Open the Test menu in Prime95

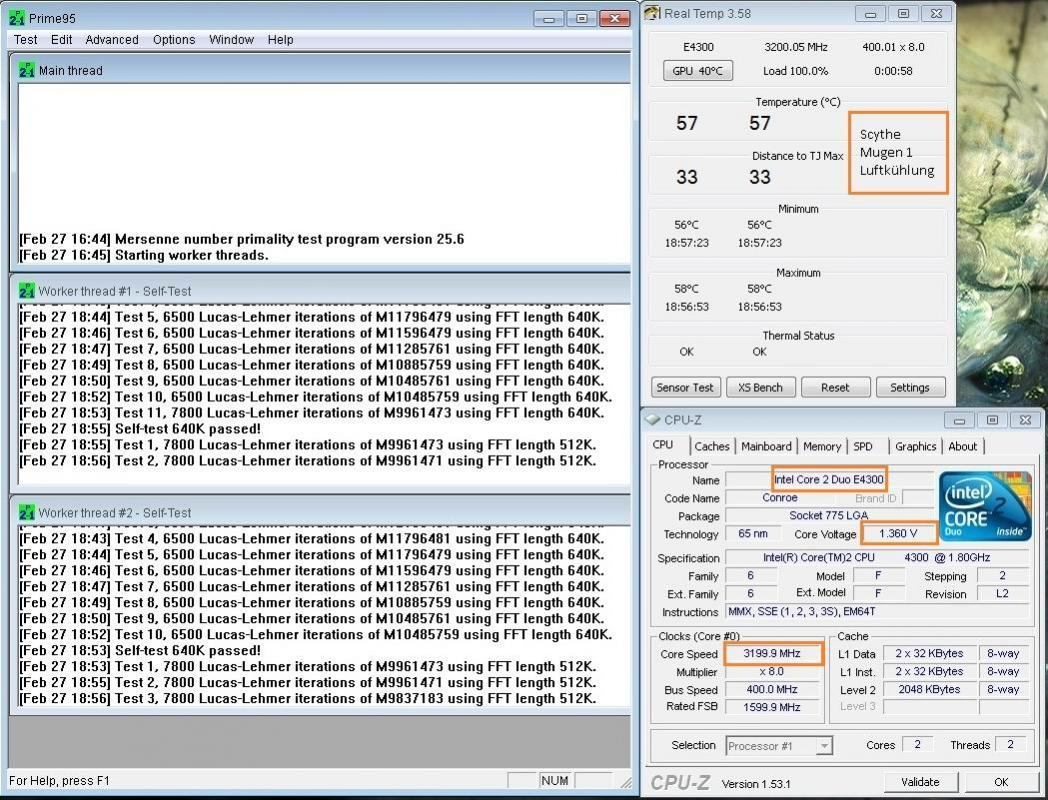coord(25,39)
